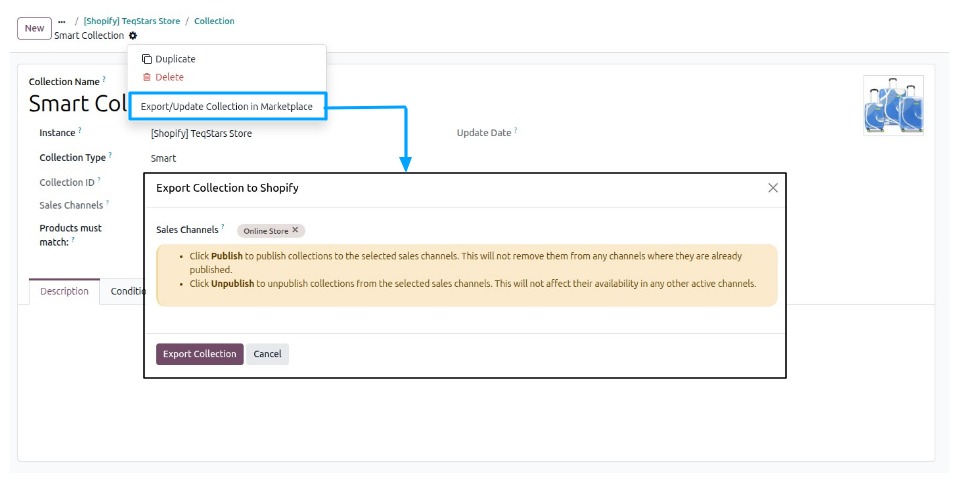Show help tooltip for Collection ID
Screen dimensions: 958x483
point(99,180)
